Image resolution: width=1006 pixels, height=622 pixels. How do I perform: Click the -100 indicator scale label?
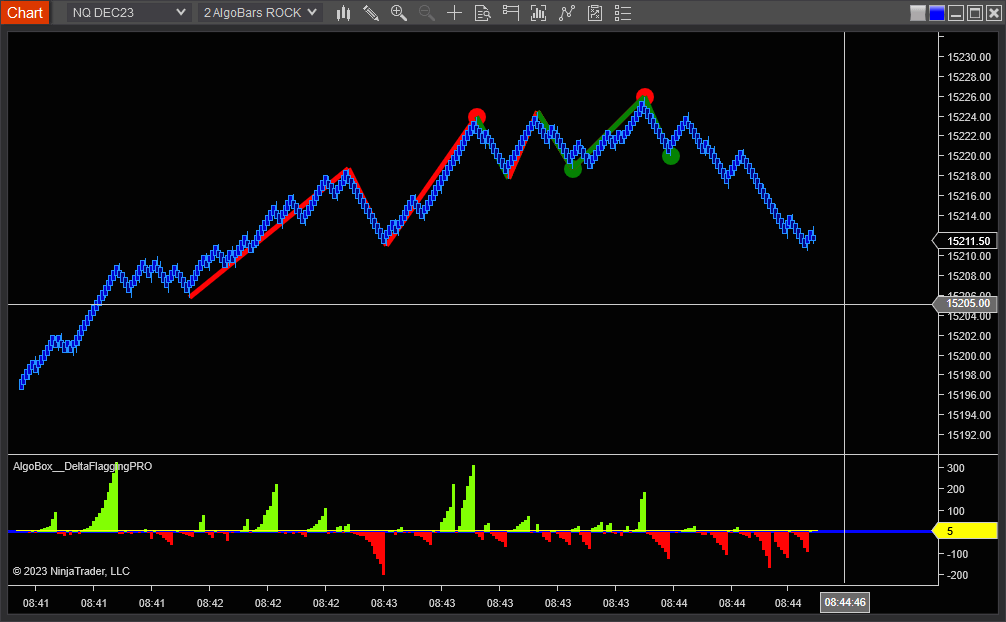(x=957, y=554)
